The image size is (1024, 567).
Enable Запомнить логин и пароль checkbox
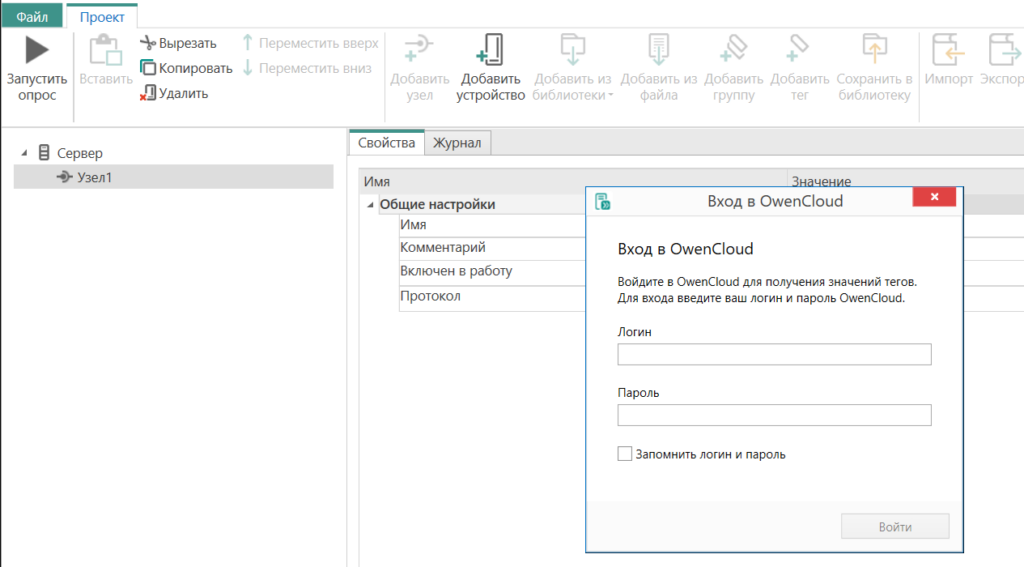click(x=624, y=453)
